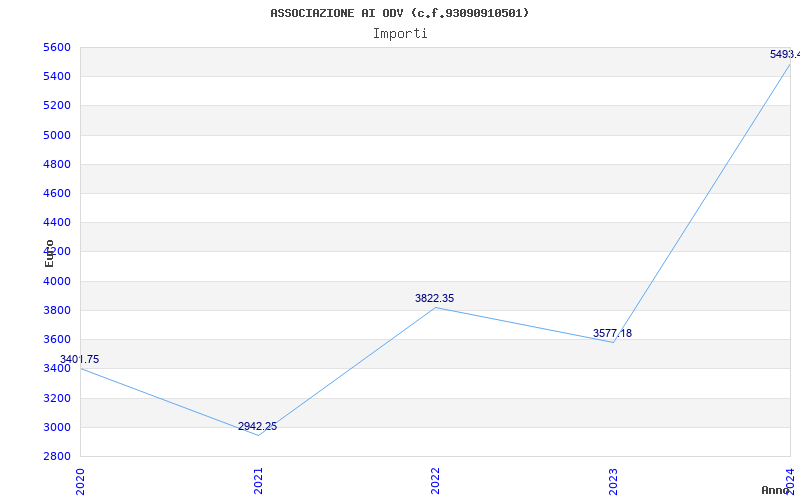800x500 pixels.
Task: Click the 2021 x-axis label
Action: pos(258,481)
